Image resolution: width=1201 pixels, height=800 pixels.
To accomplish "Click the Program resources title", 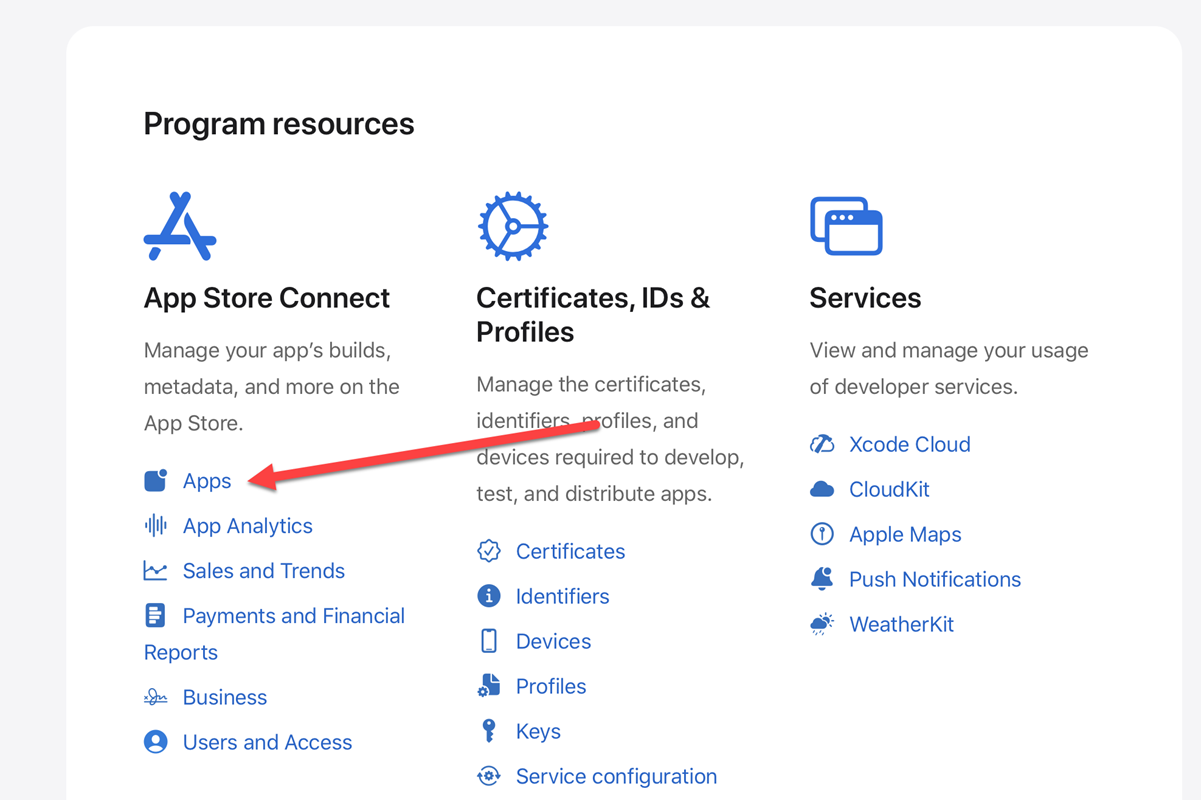I will (x=279, y=124).
